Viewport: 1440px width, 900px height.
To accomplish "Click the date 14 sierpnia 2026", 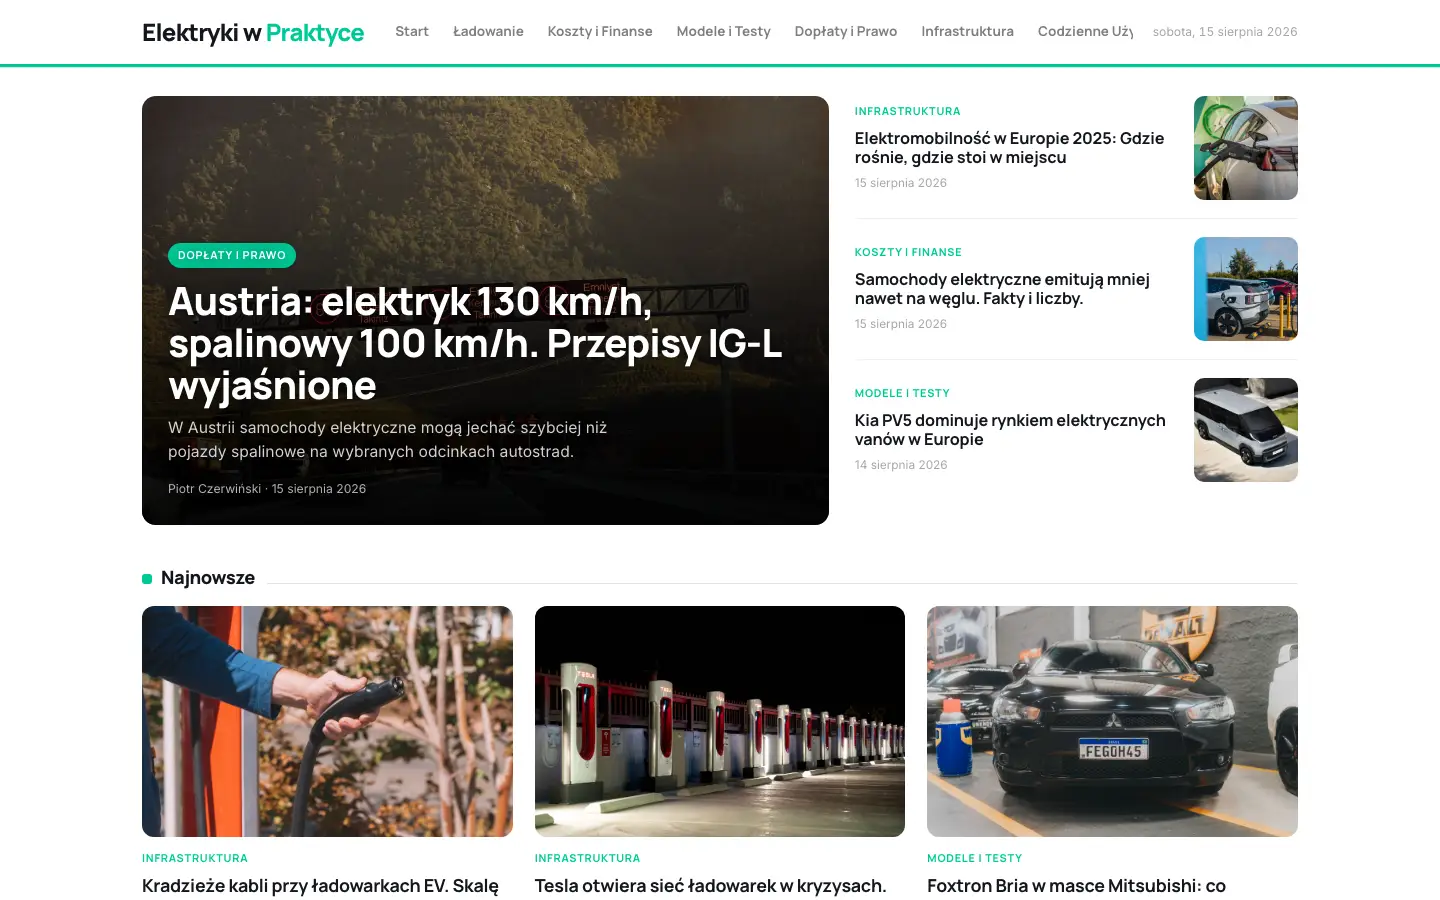I will 900,465.
